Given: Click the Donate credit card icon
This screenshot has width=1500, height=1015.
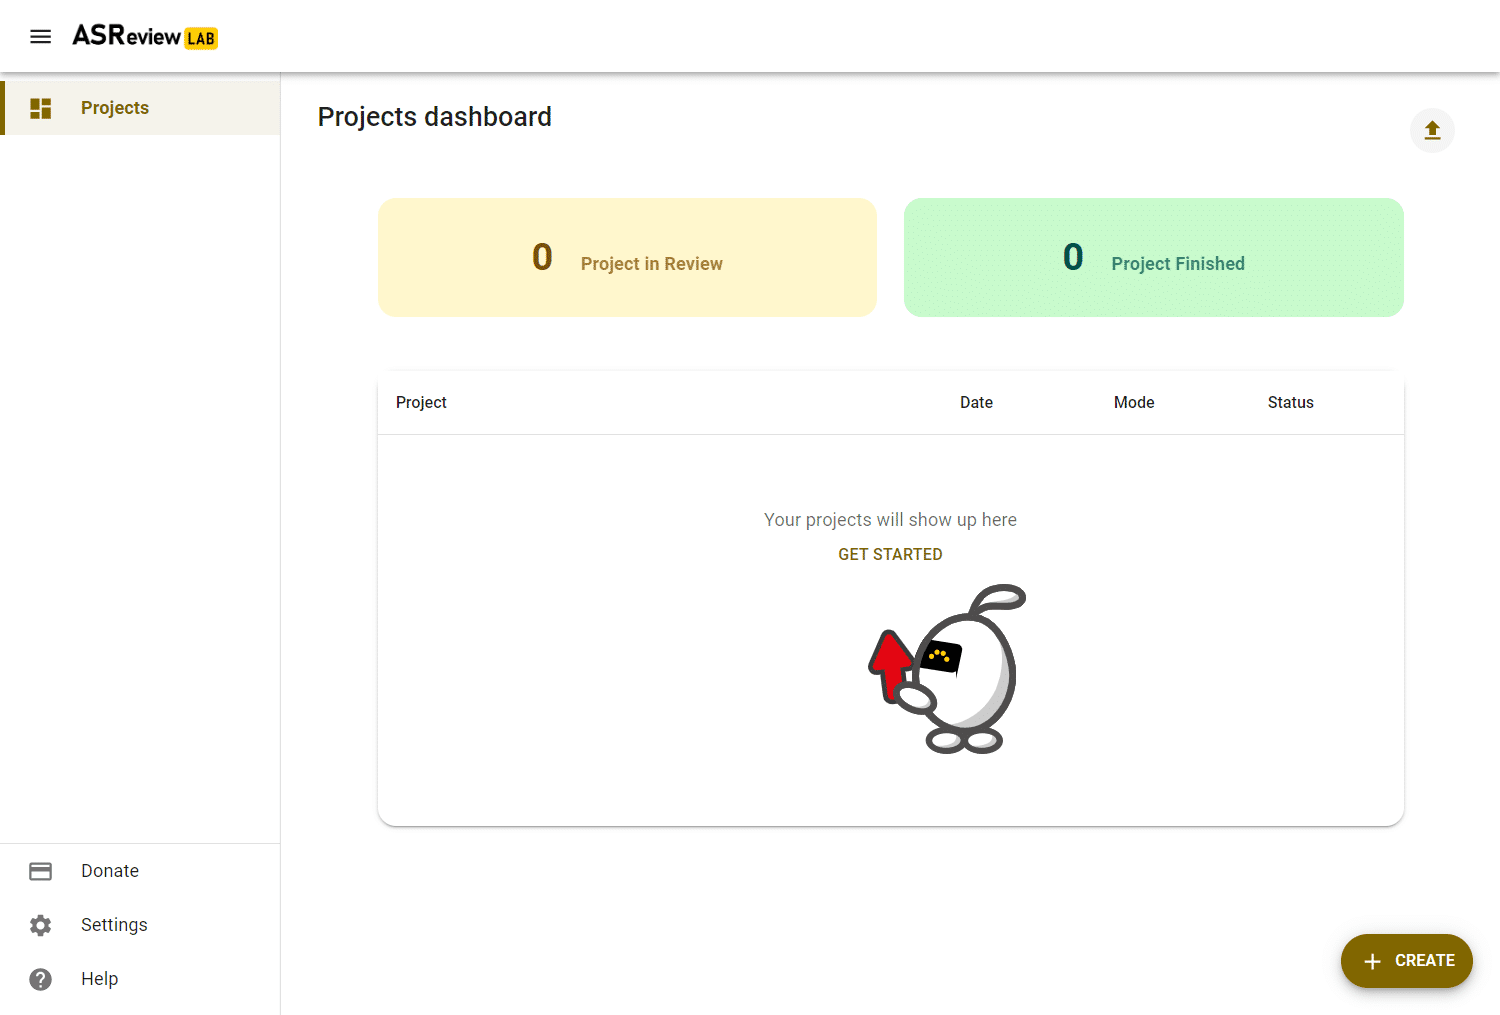Looking at the screenshot, I should (41, 871).
